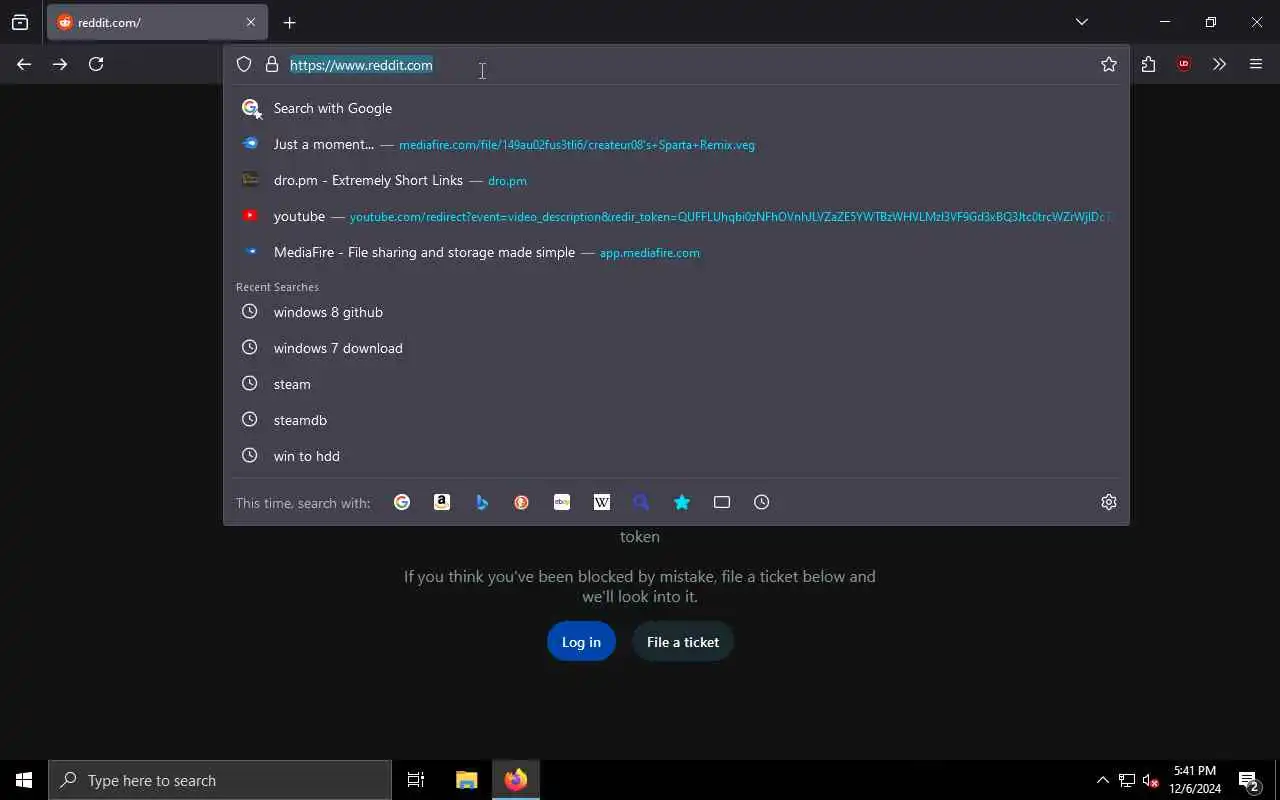Search with the purple magnifier search engine
1280x800 pixels.
click(642, 502)
